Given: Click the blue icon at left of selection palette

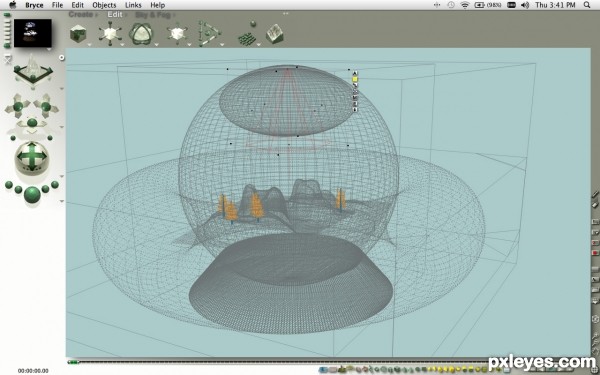Looking at the screenshot, I should 324,370.
